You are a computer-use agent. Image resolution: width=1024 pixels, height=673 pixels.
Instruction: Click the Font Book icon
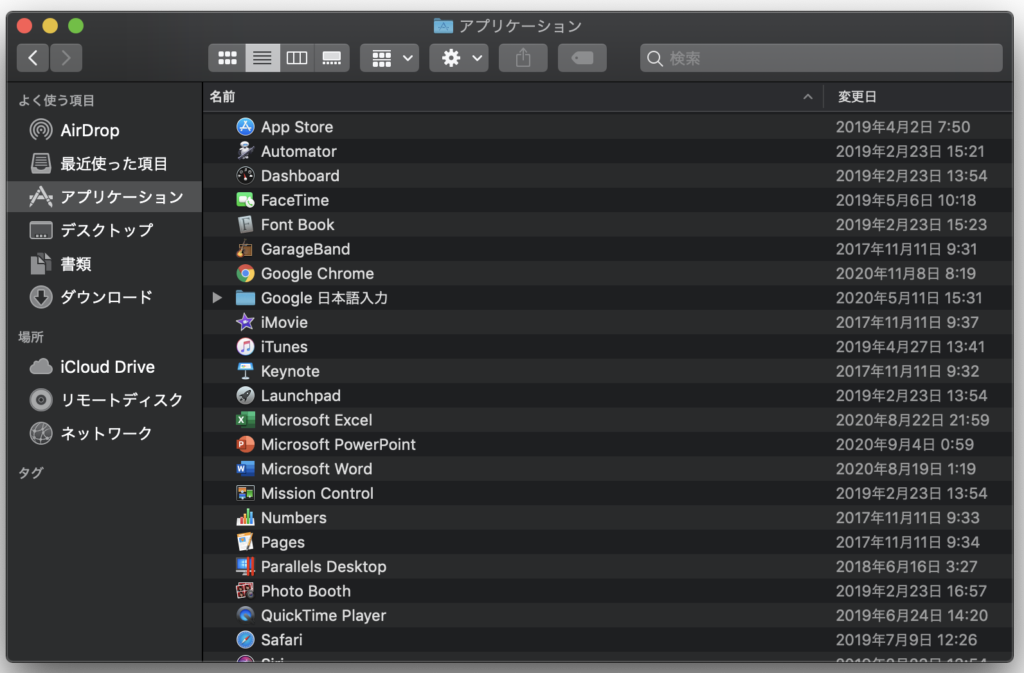click(245, 225)
